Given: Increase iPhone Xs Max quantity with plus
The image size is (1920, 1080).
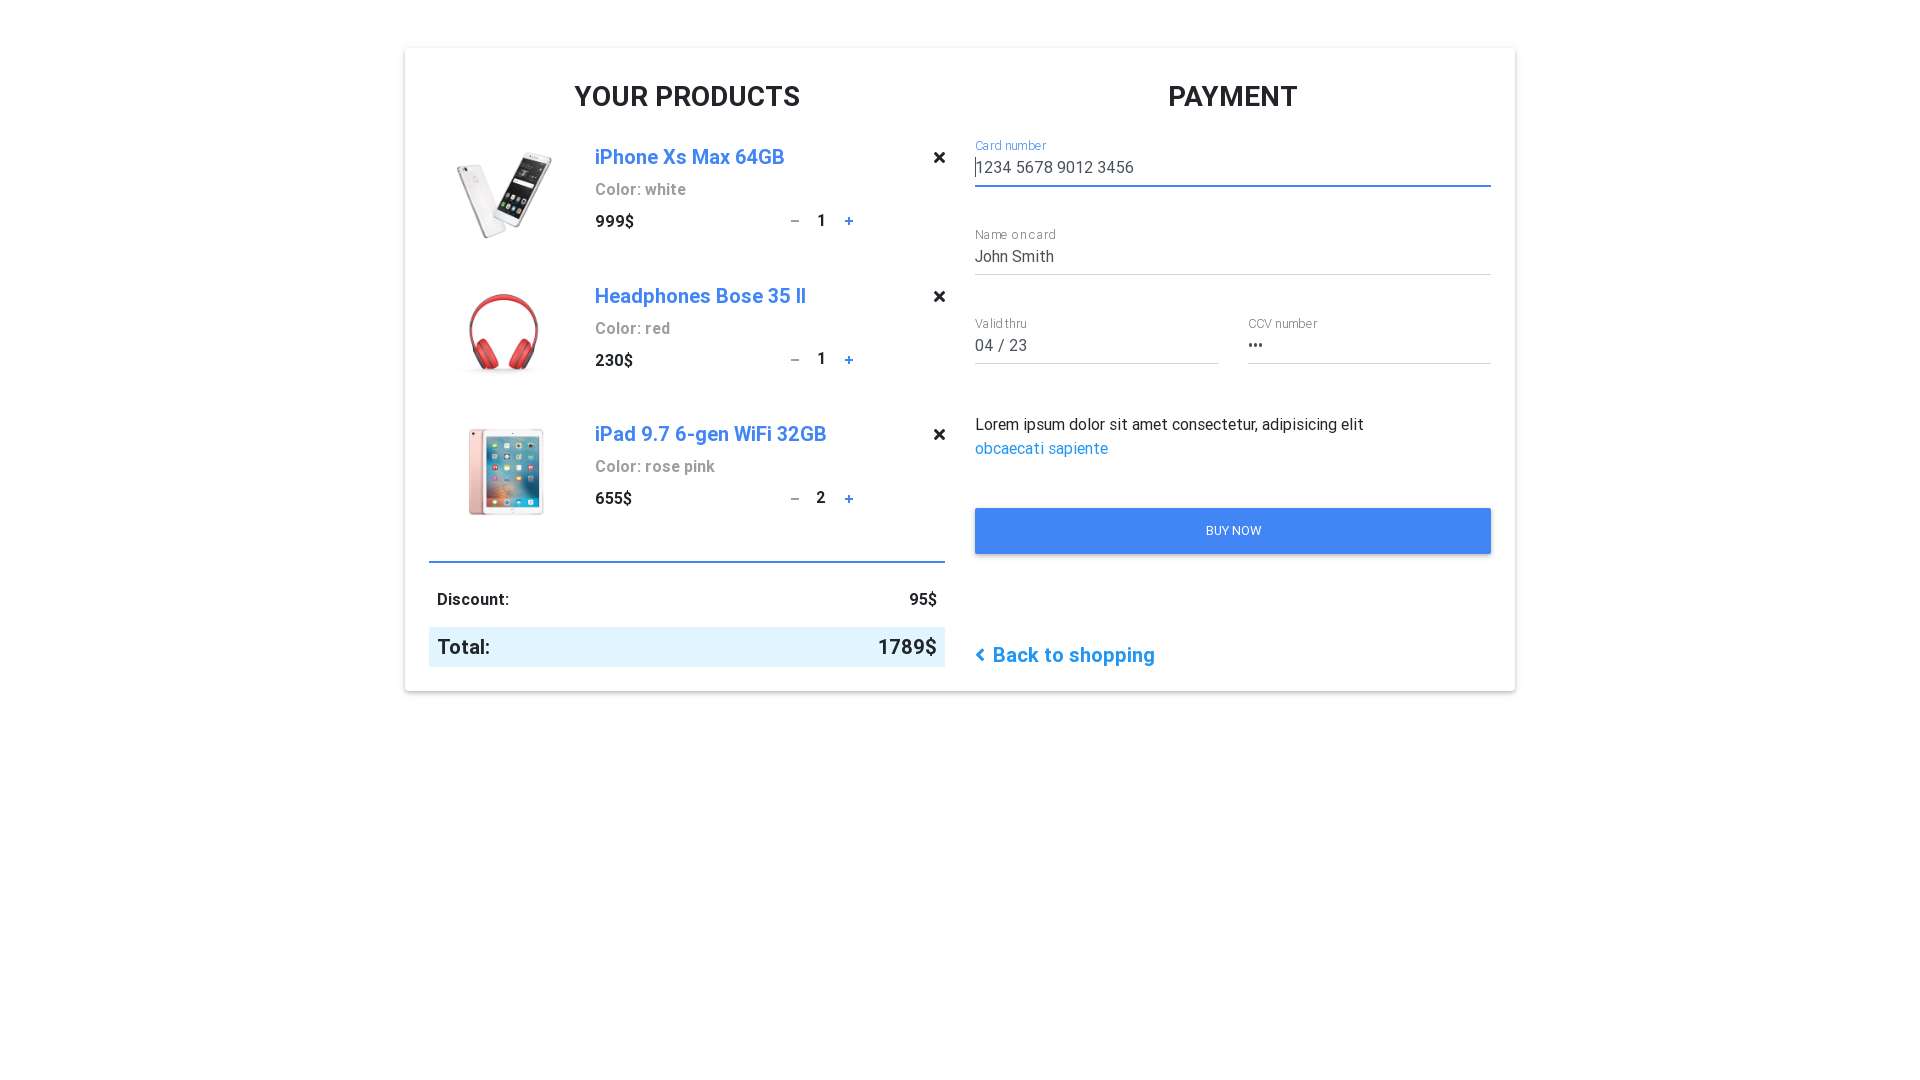Looking at the screenshot, I should tap(849, 221).
